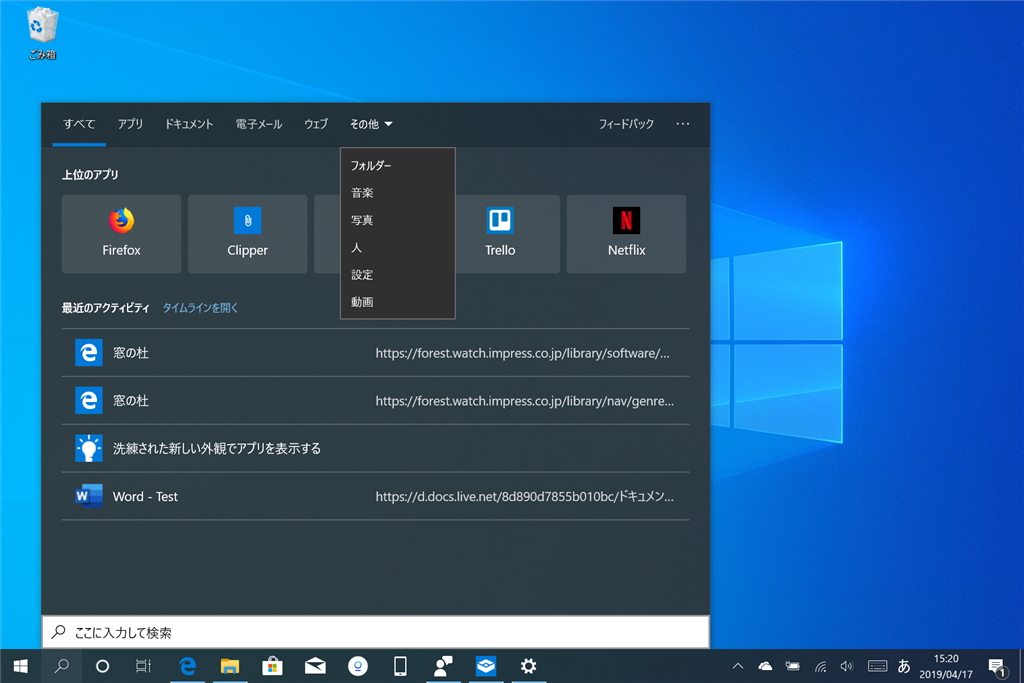Launch the Netflix app tile
1024x683 pixels.
click(x=626, y=234)
